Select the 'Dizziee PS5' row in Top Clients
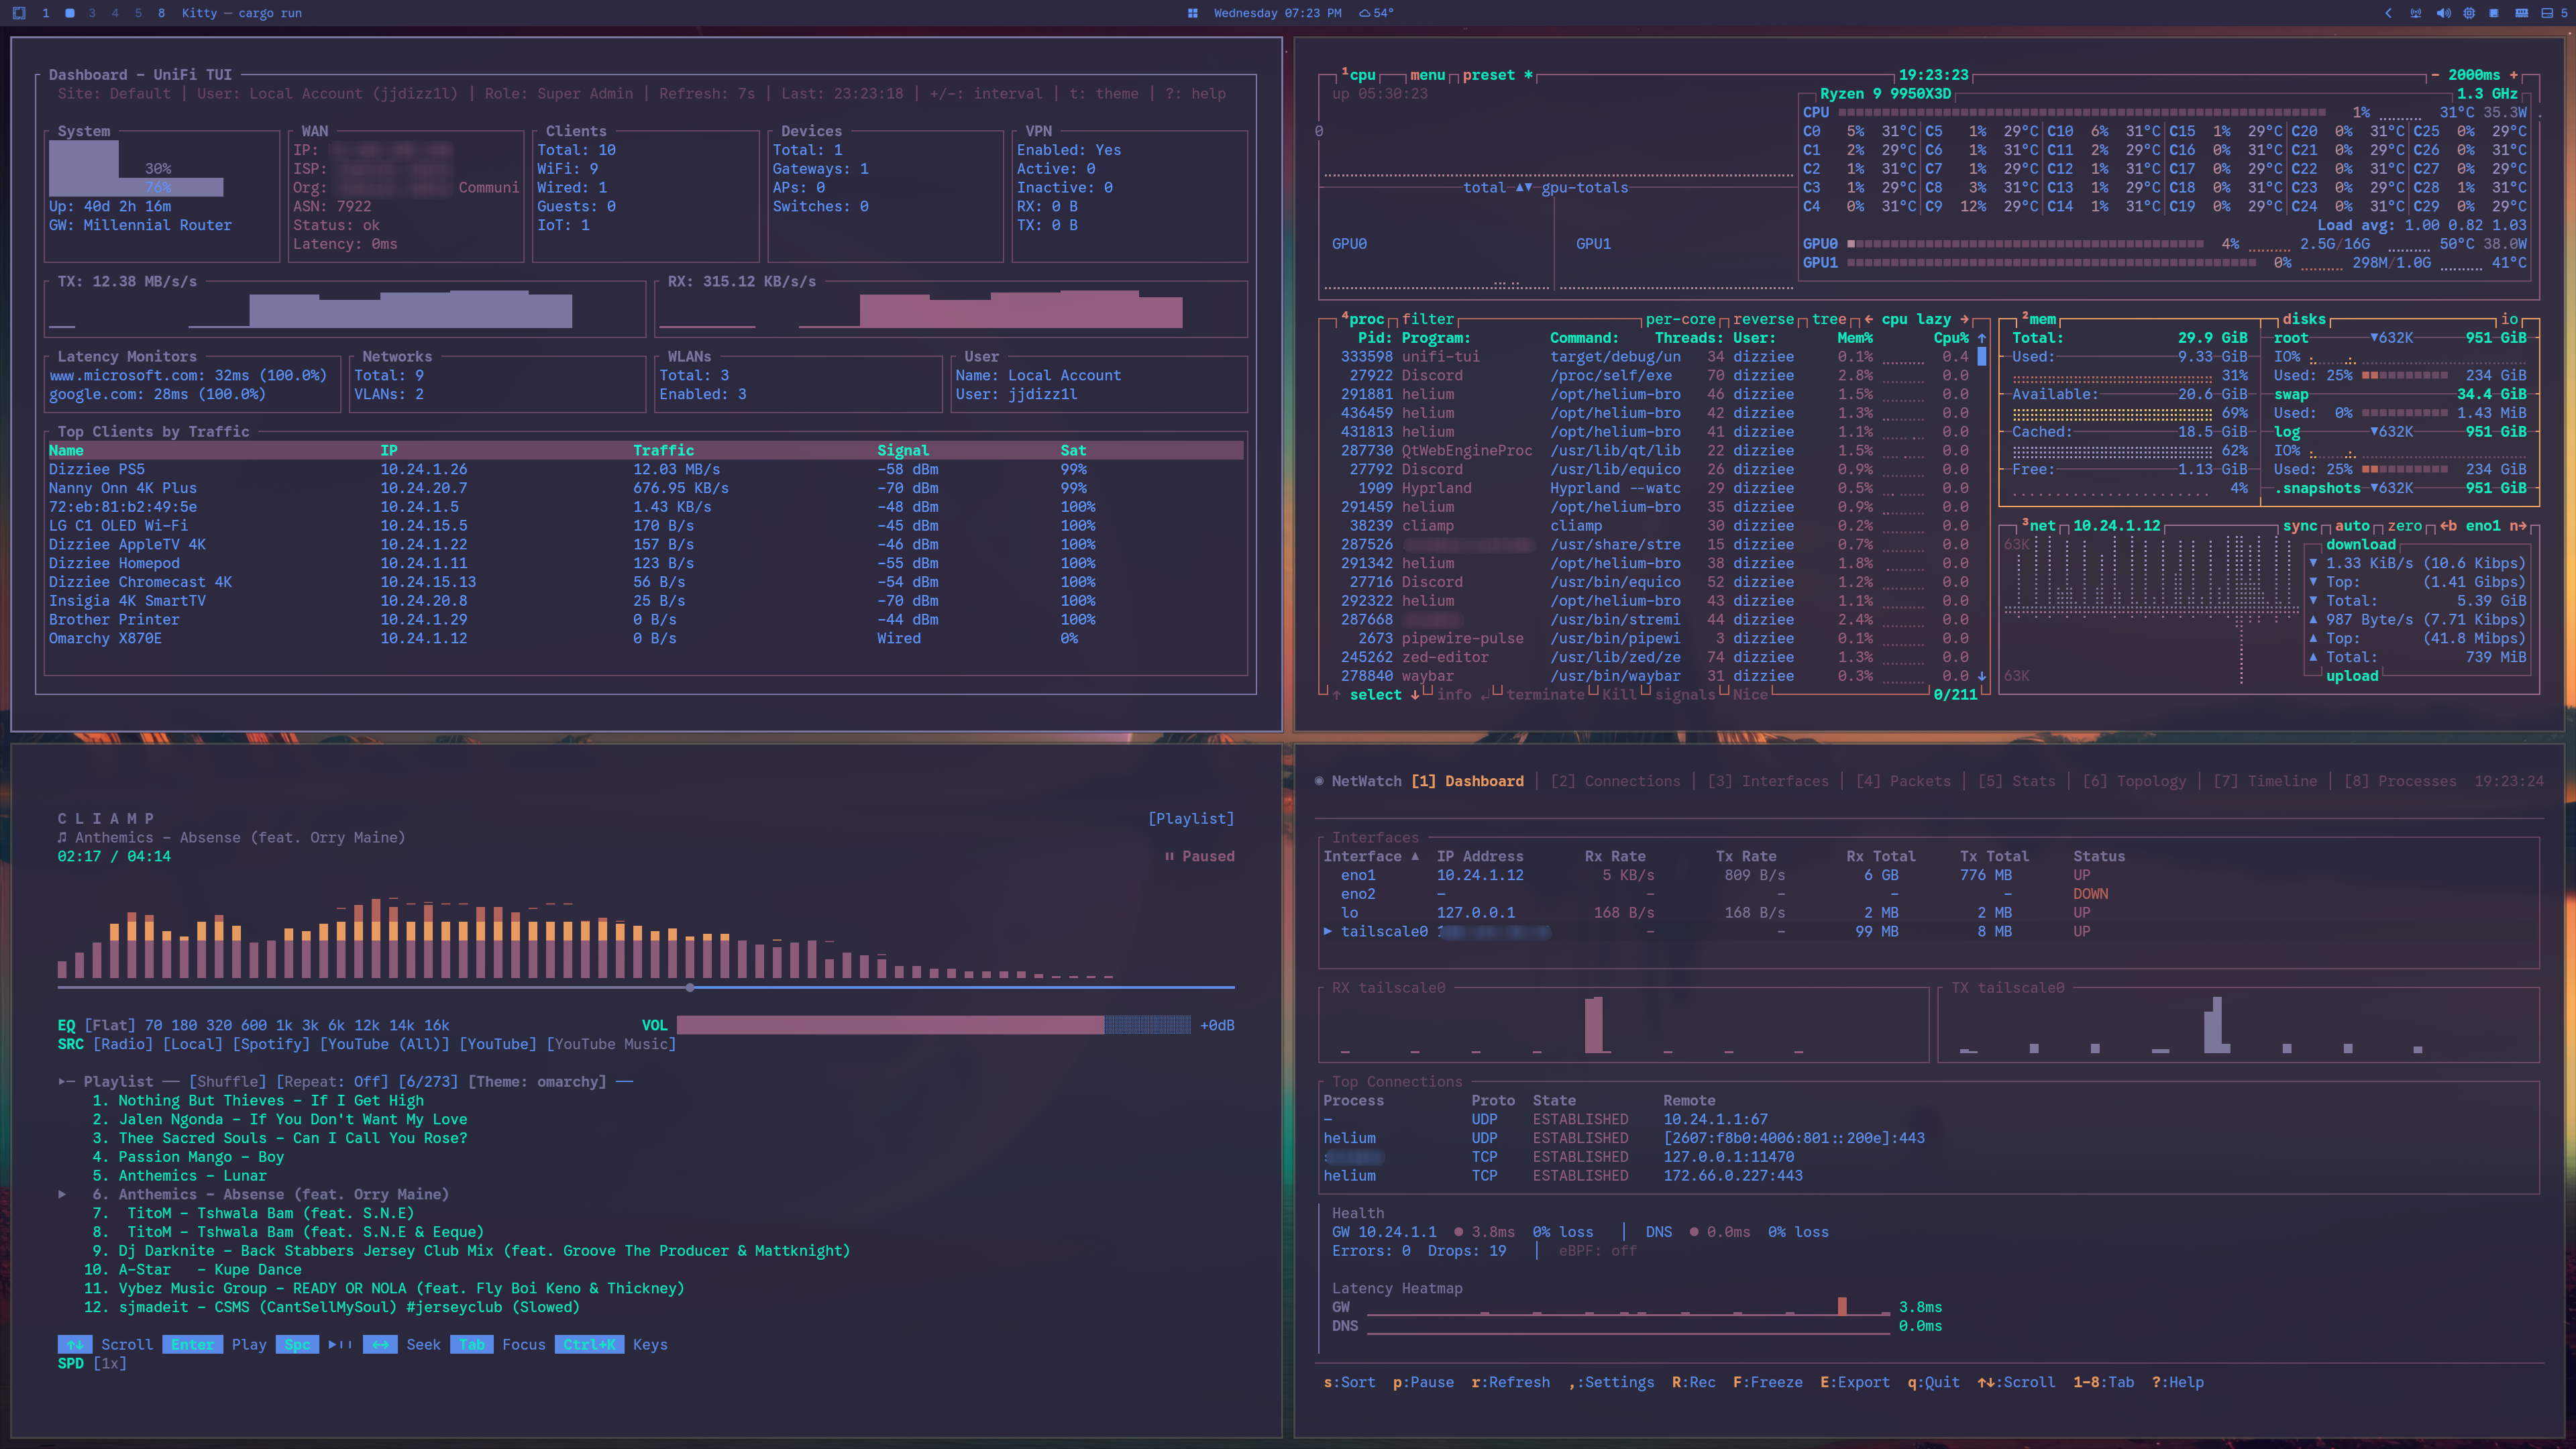 [645, 469]
